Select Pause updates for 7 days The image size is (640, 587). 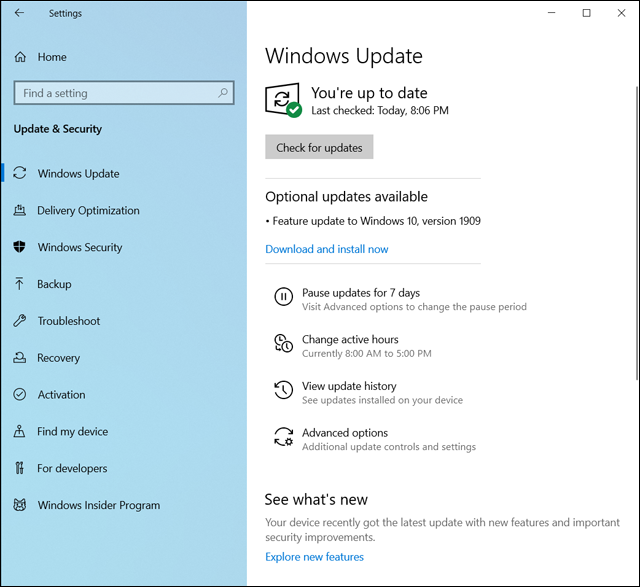click(x=361, y=293)
